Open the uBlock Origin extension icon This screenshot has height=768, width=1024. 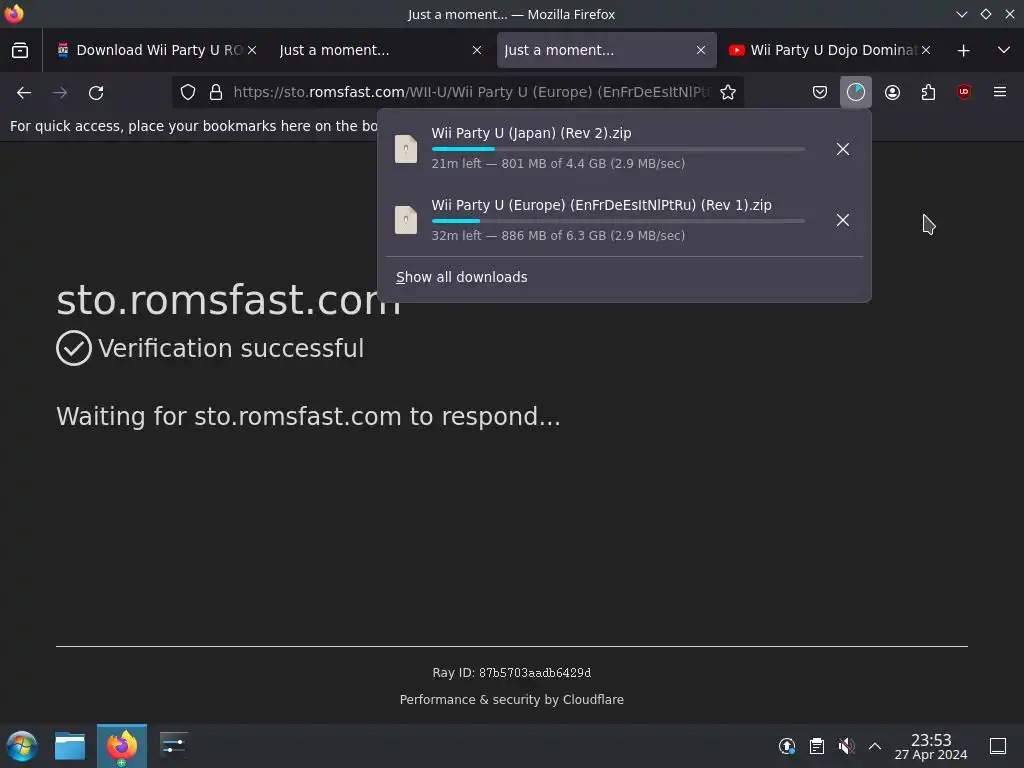(964, 93)
